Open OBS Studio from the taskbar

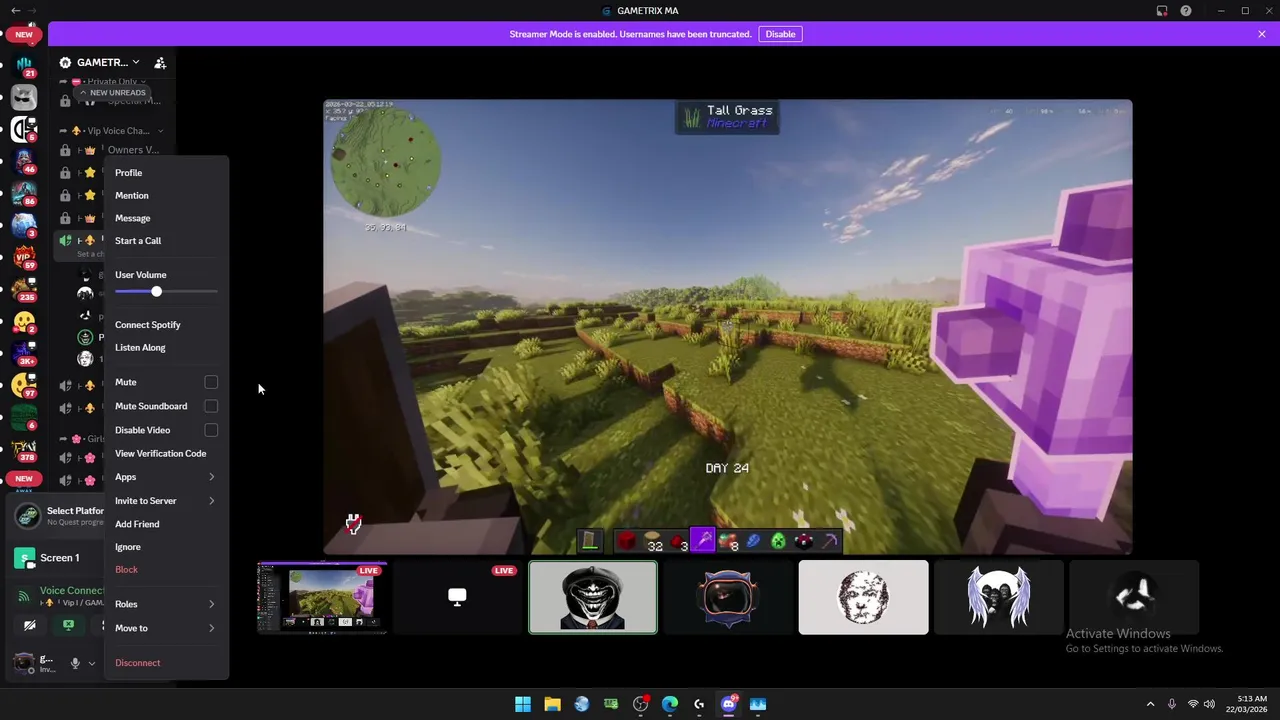(x=640, y=704)
